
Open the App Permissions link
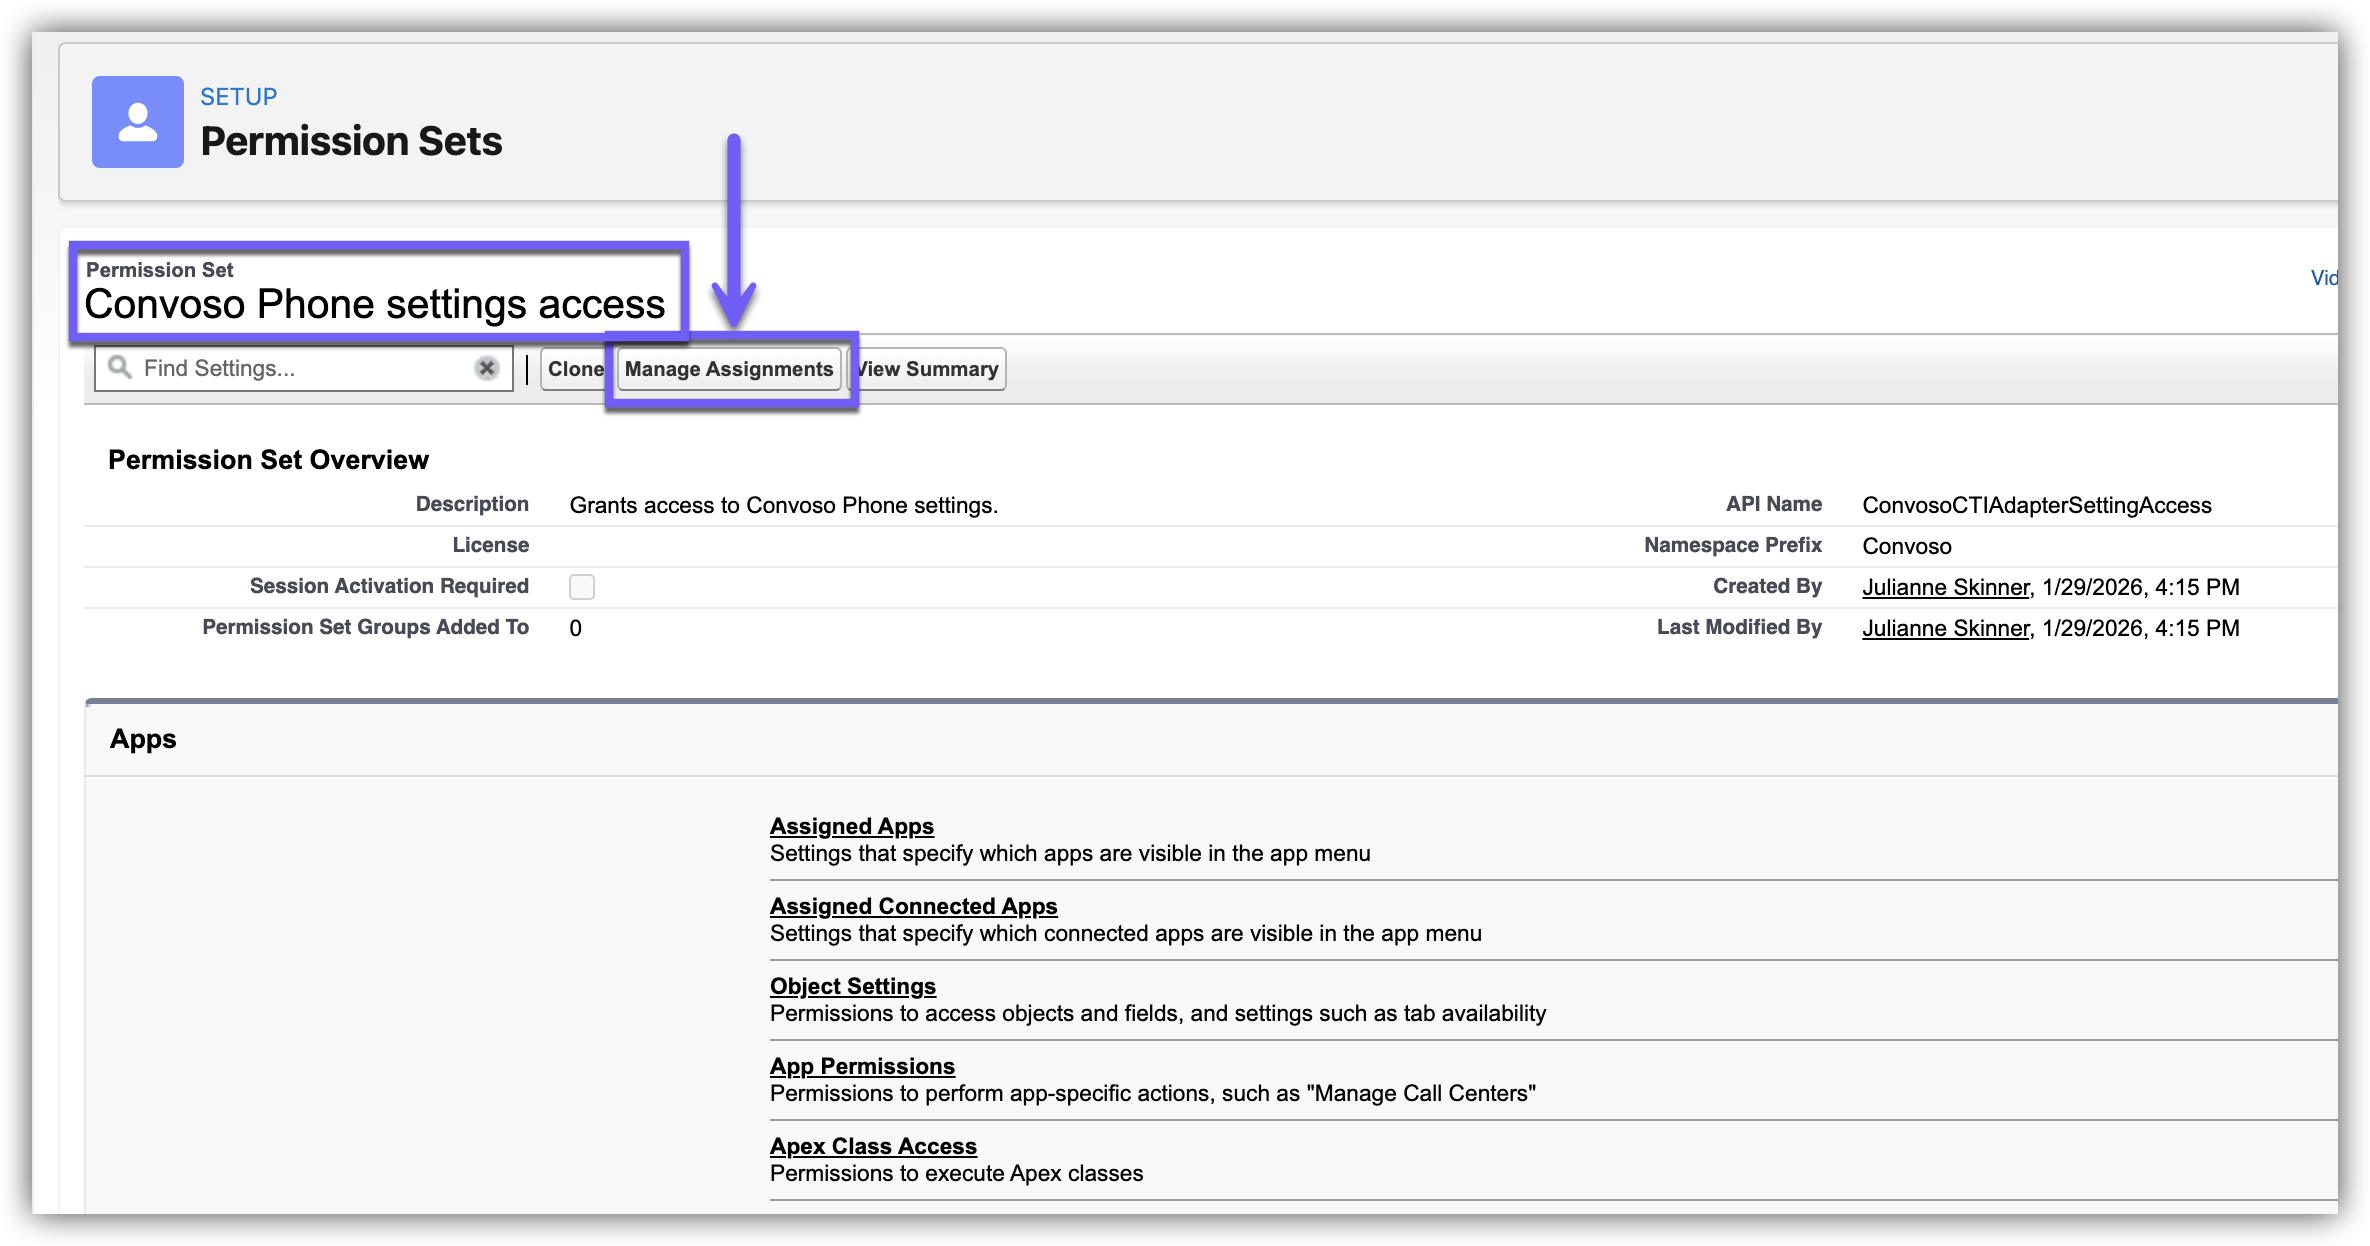tap(862, 1066)
